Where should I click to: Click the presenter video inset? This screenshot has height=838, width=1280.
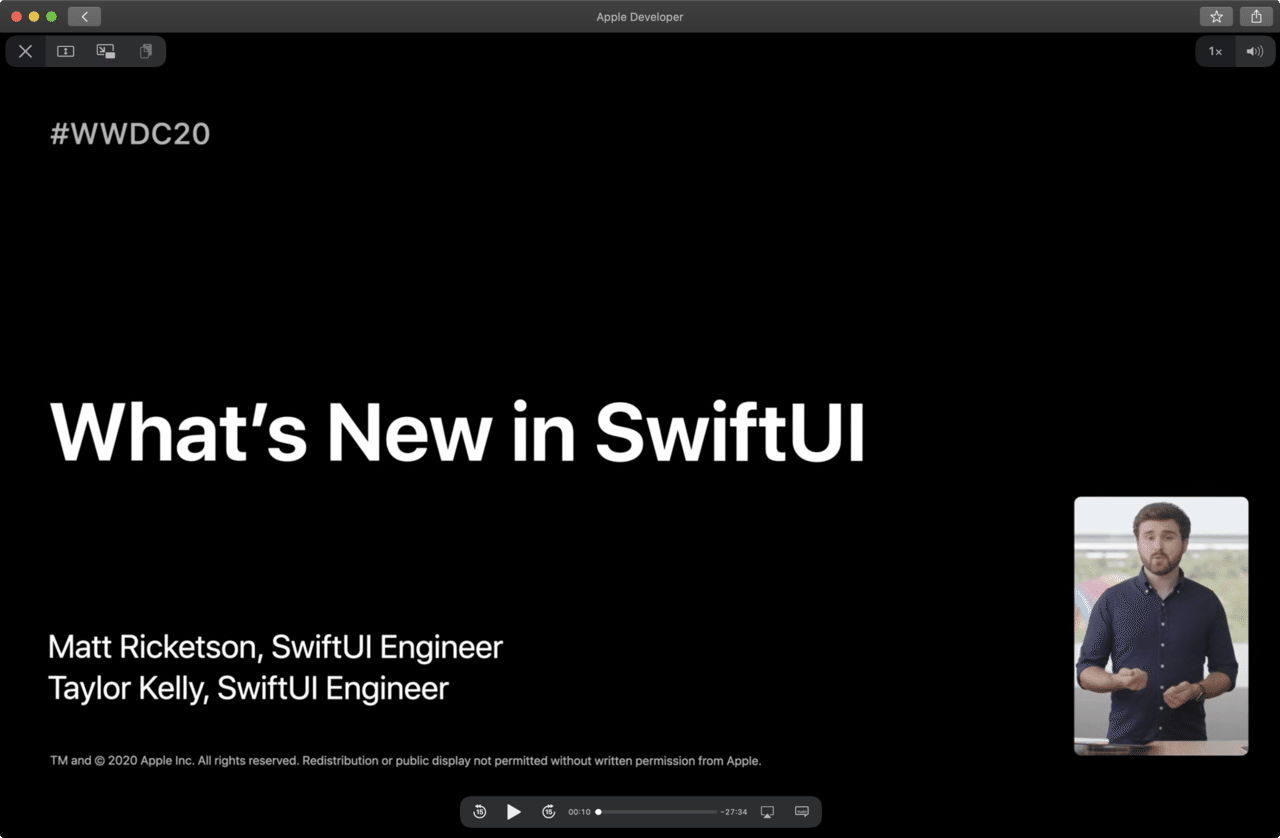[1161, 626]
